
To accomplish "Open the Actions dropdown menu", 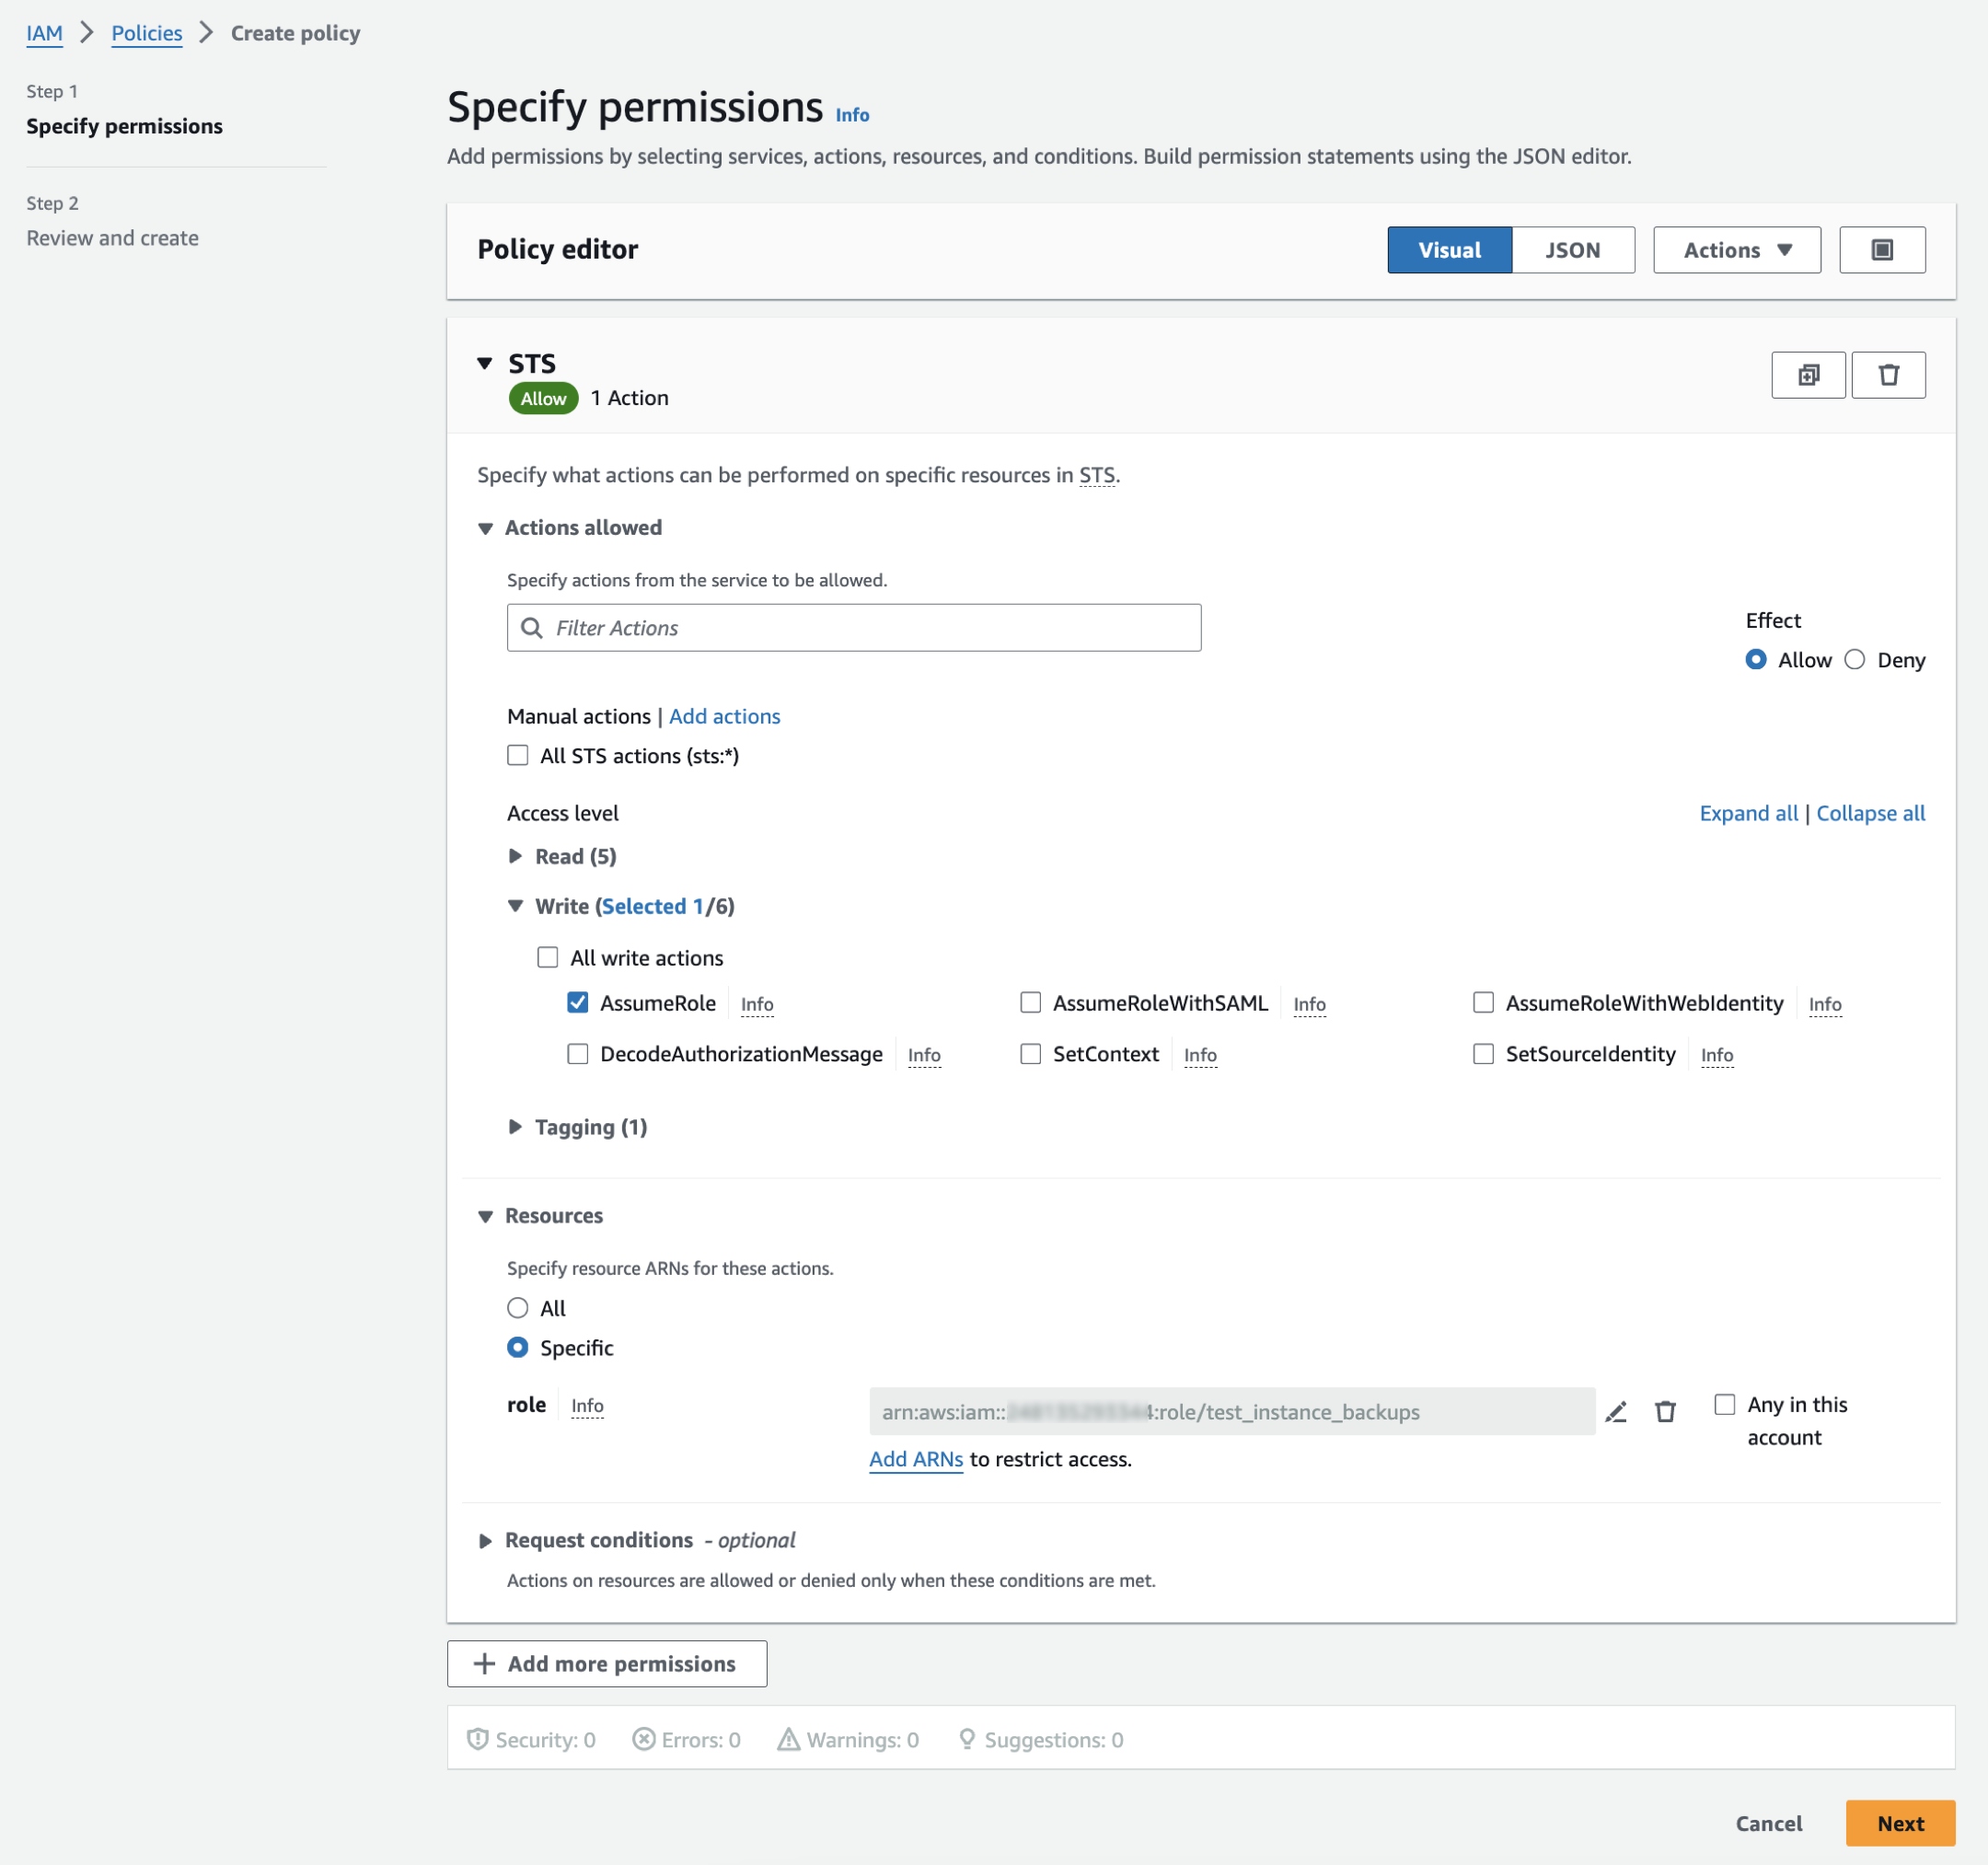I will click(x=1737, y=250).
